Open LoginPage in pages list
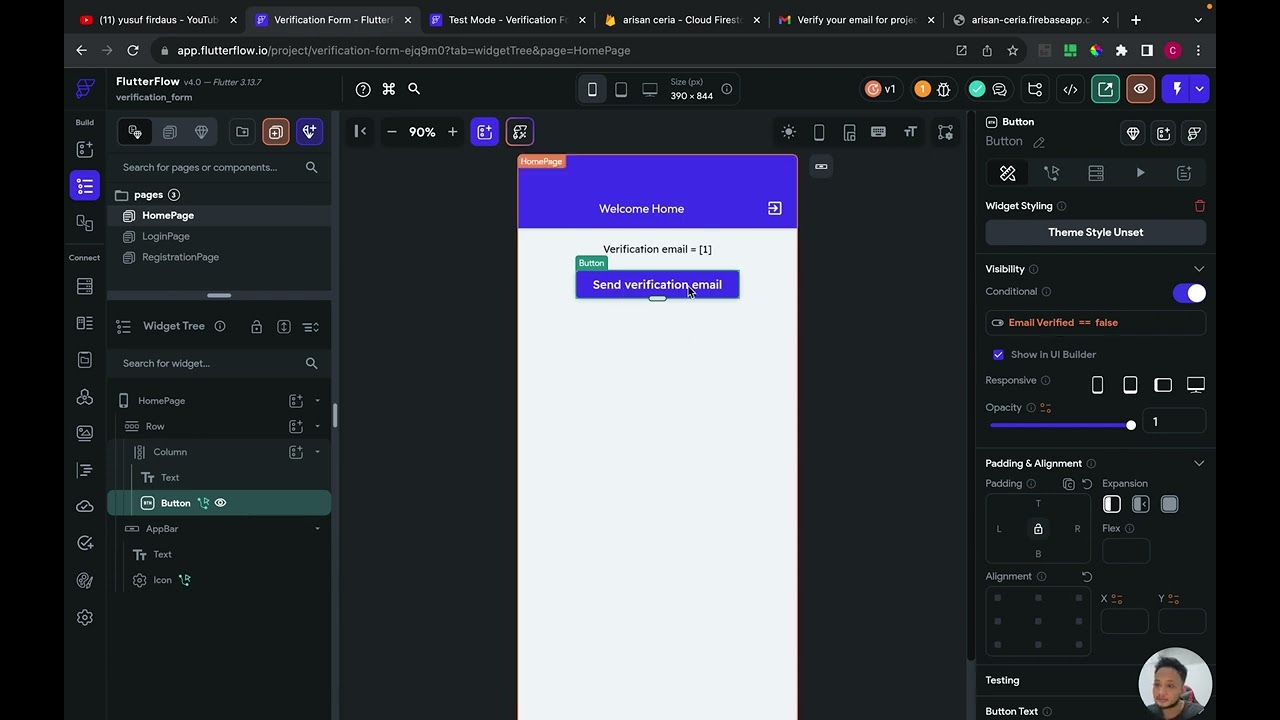Screen dimensions: 1280x720 tap(166, 237)
